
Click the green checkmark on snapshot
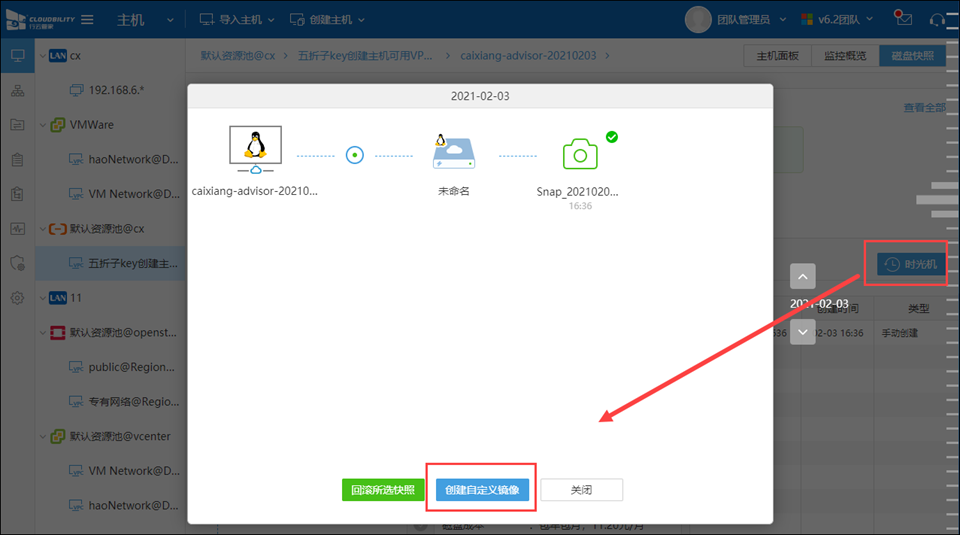[612, 137]
